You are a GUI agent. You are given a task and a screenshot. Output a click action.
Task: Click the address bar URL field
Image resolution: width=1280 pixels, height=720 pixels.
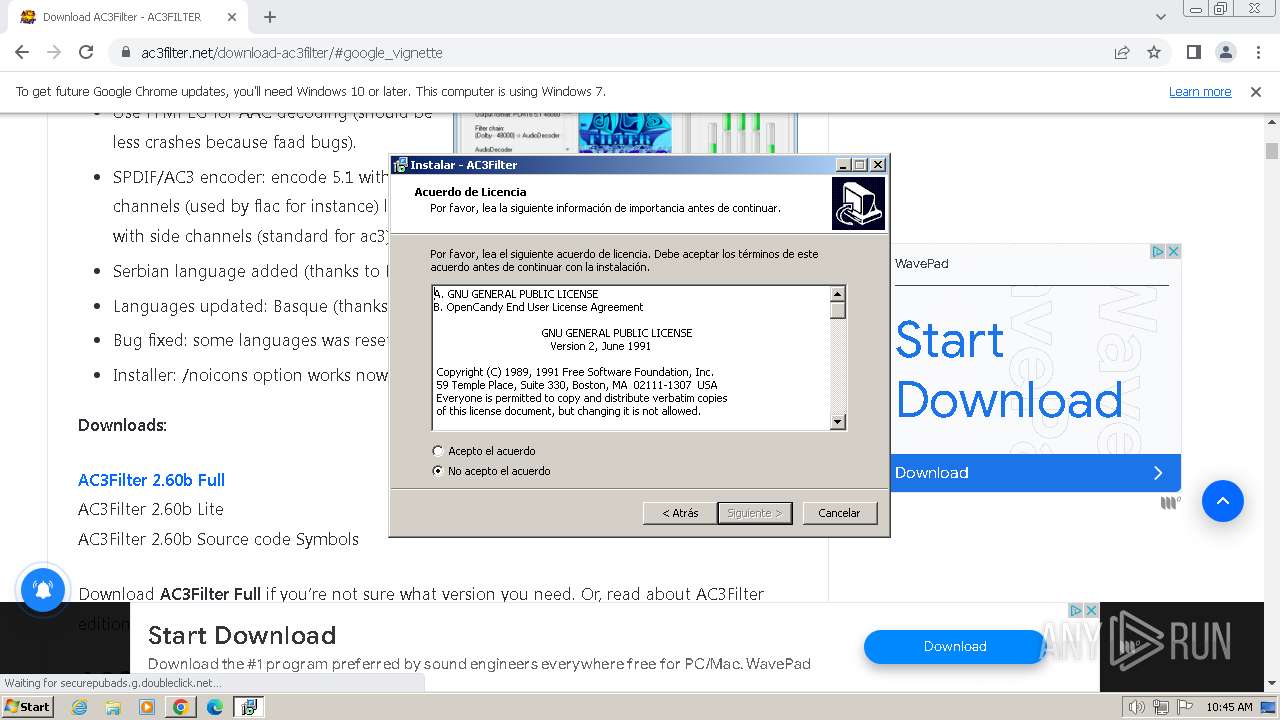point(610,53)
